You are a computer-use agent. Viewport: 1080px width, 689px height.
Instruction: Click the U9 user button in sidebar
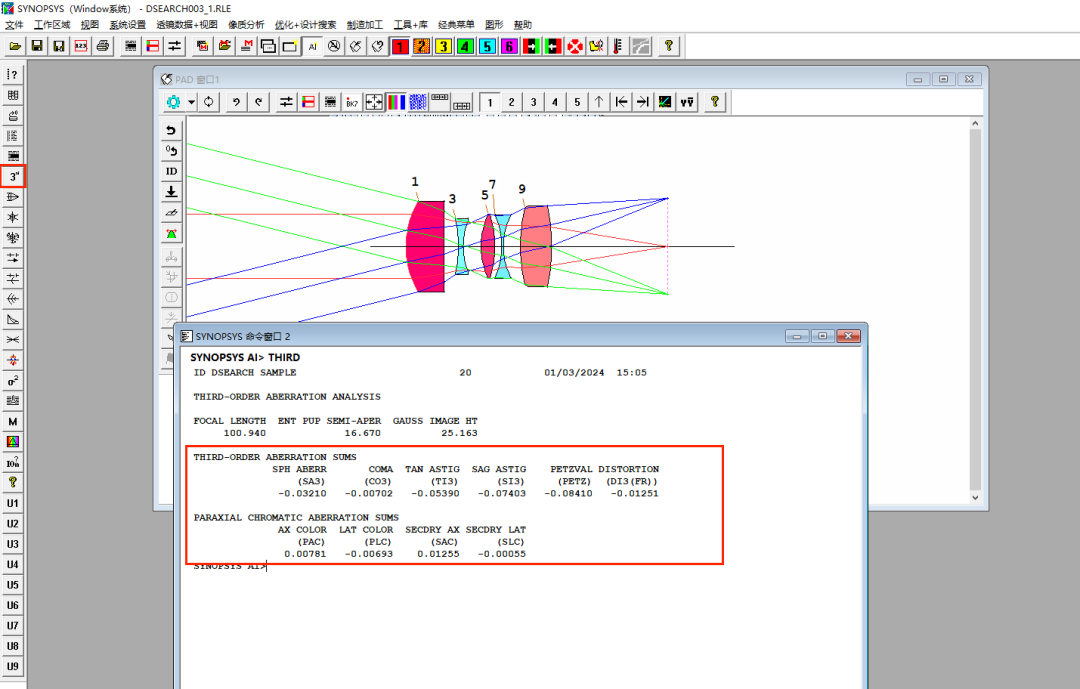(13, 666)
